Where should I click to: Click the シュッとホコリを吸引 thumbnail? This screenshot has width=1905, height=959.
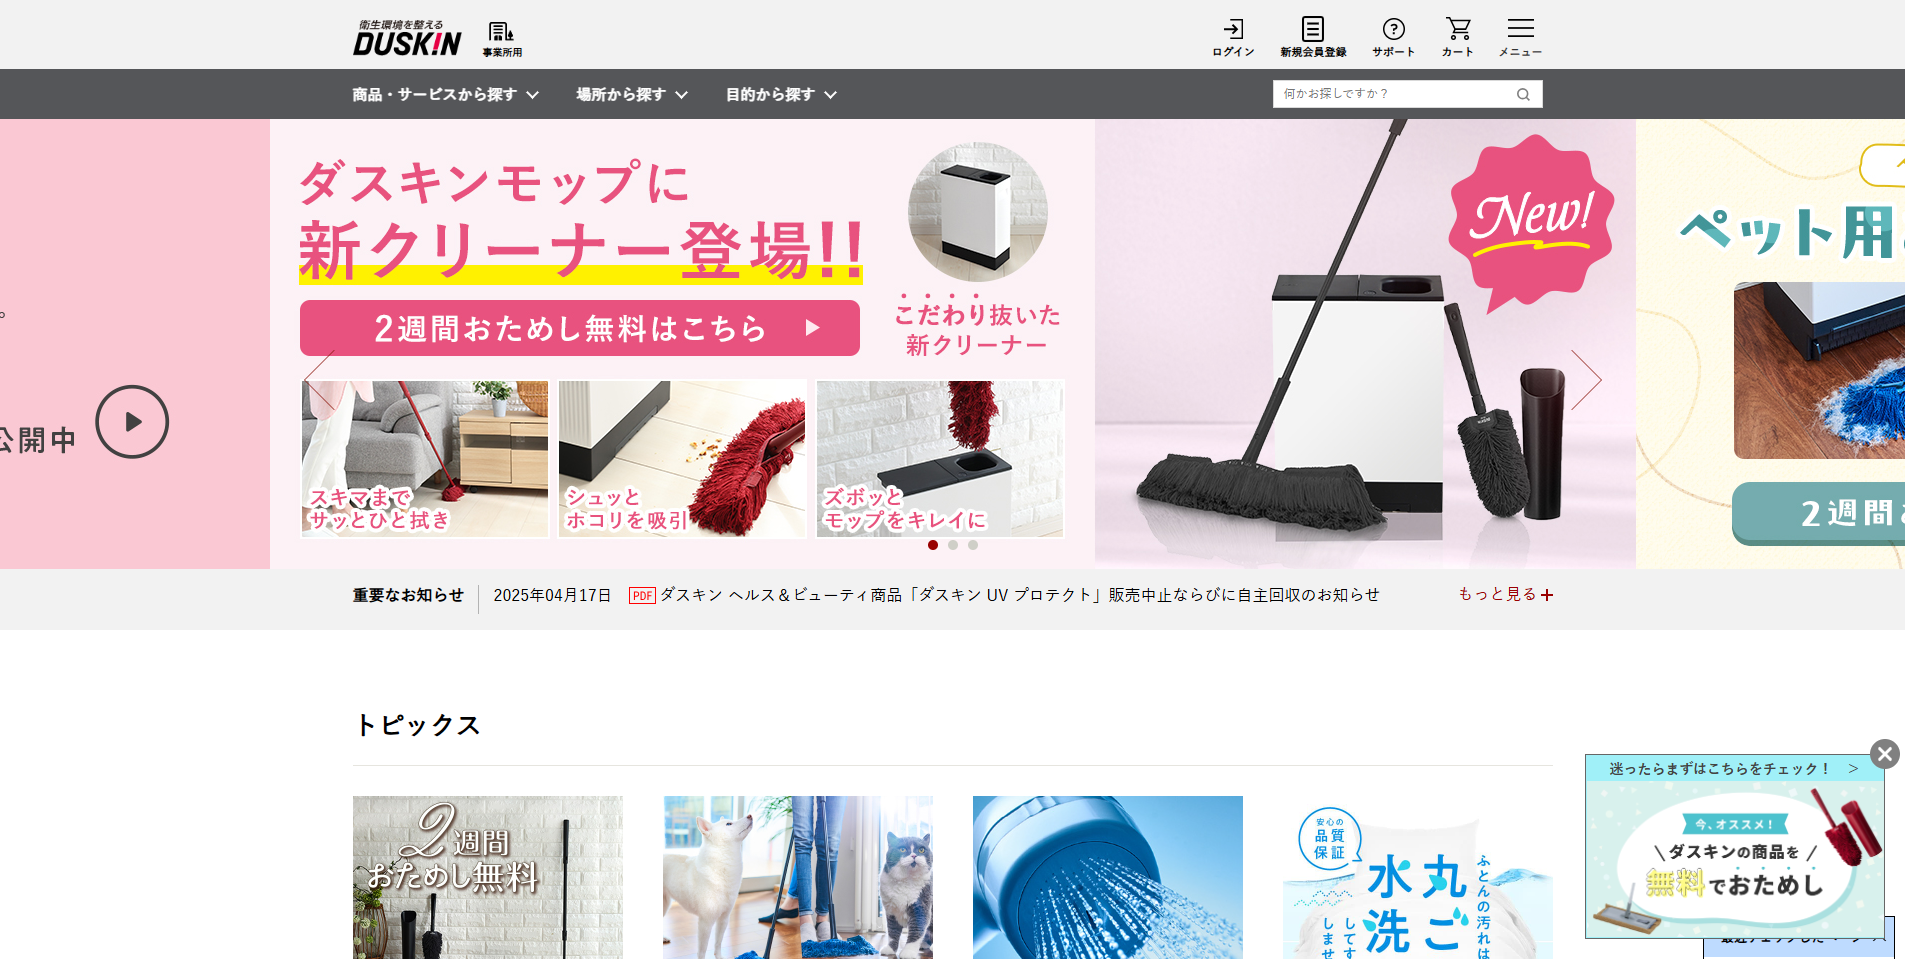pos(682,459)
